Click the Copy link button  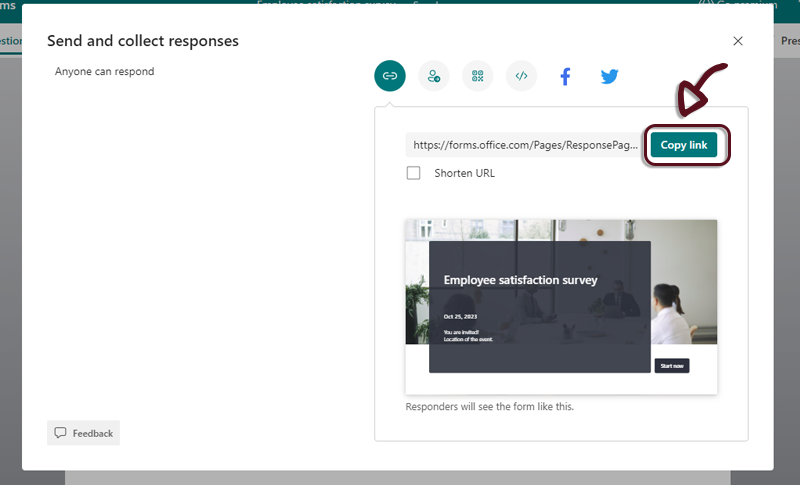(684, 145)
